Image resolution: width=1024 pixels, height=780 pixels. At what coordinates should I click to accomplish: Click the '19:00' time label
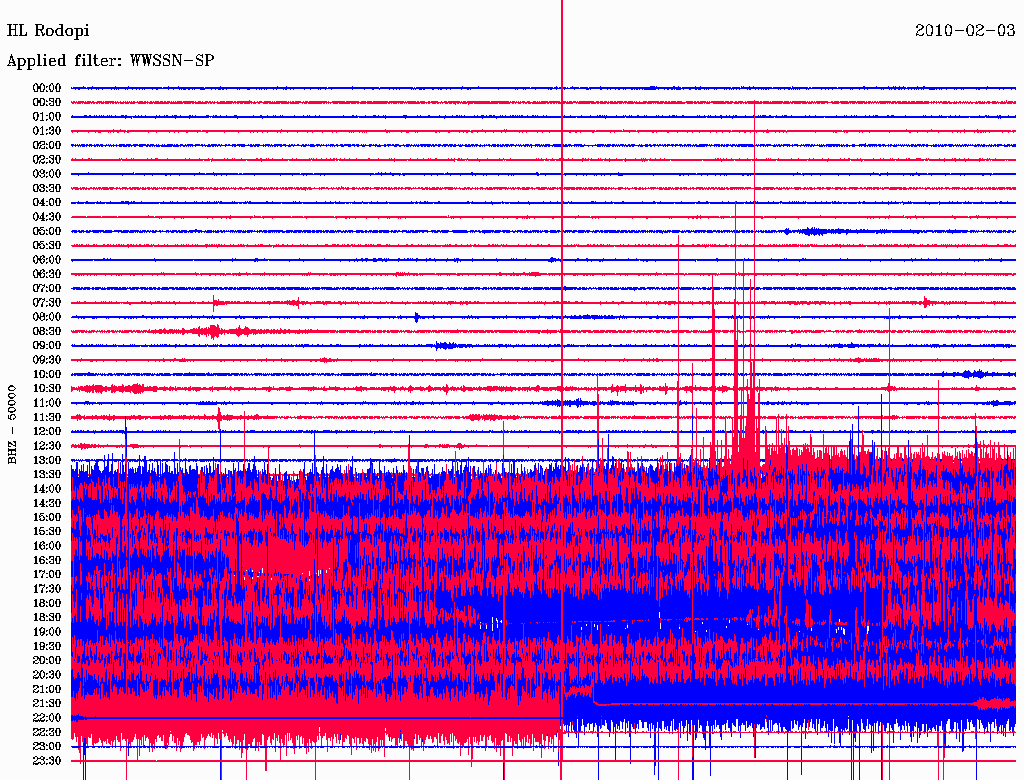click(47, 632)
